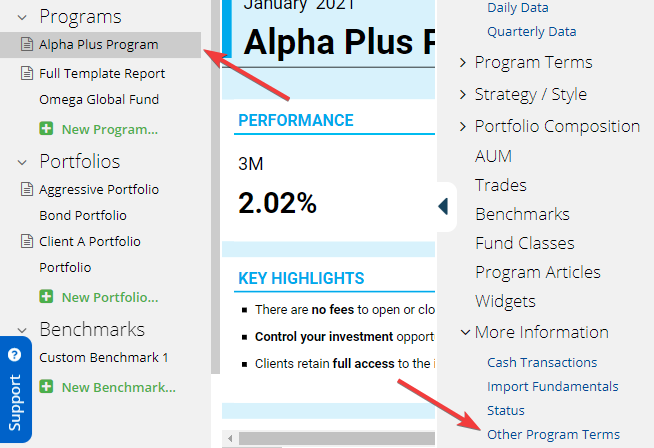Collapse the Portfolios section chevron
The image size is (654, 448).
[23, 162]
